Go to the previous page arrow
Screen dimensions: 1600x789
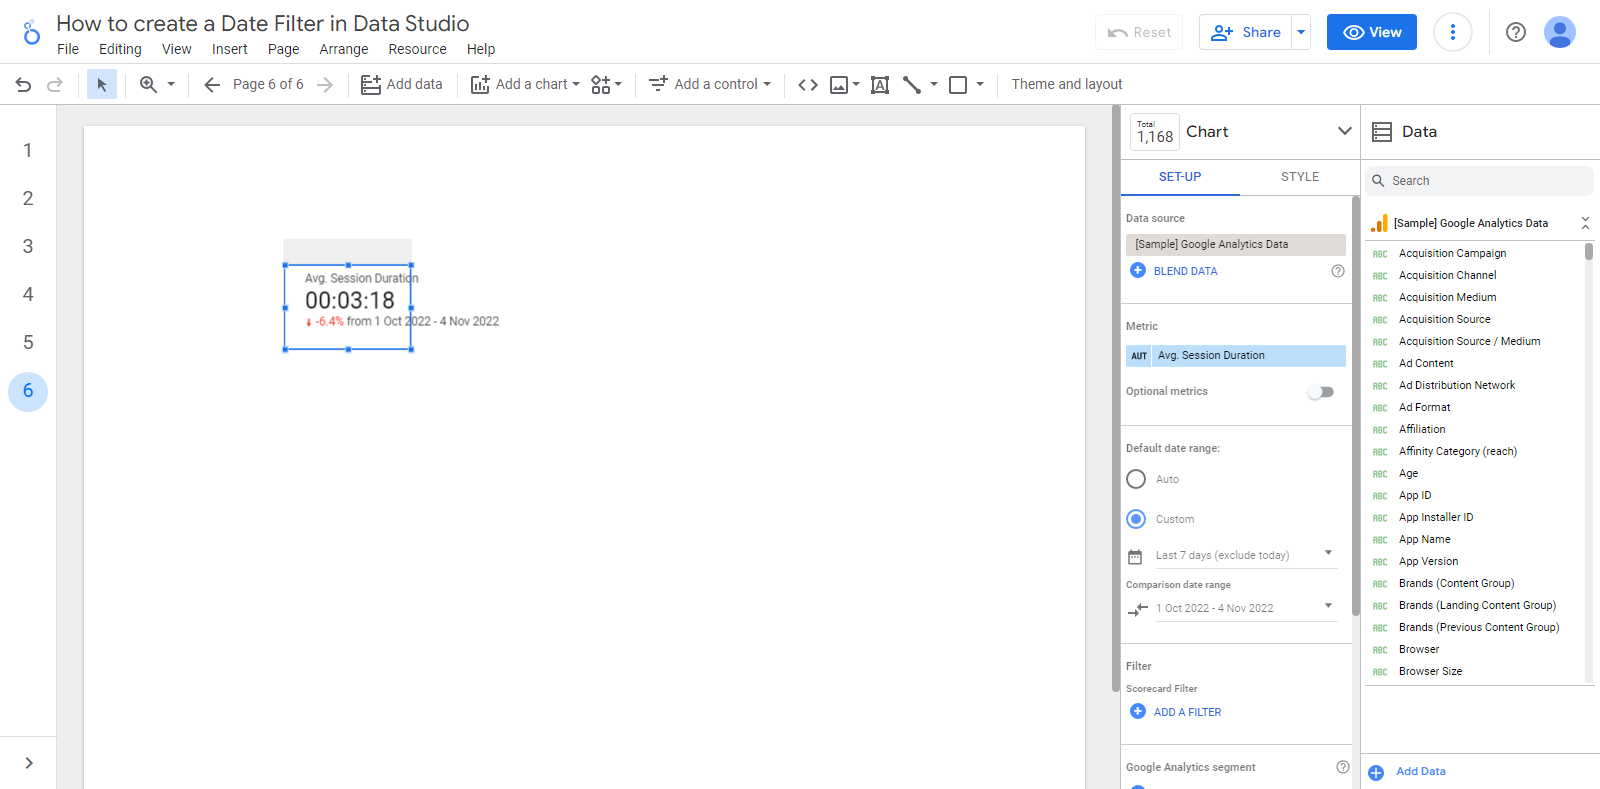(212, 85)
